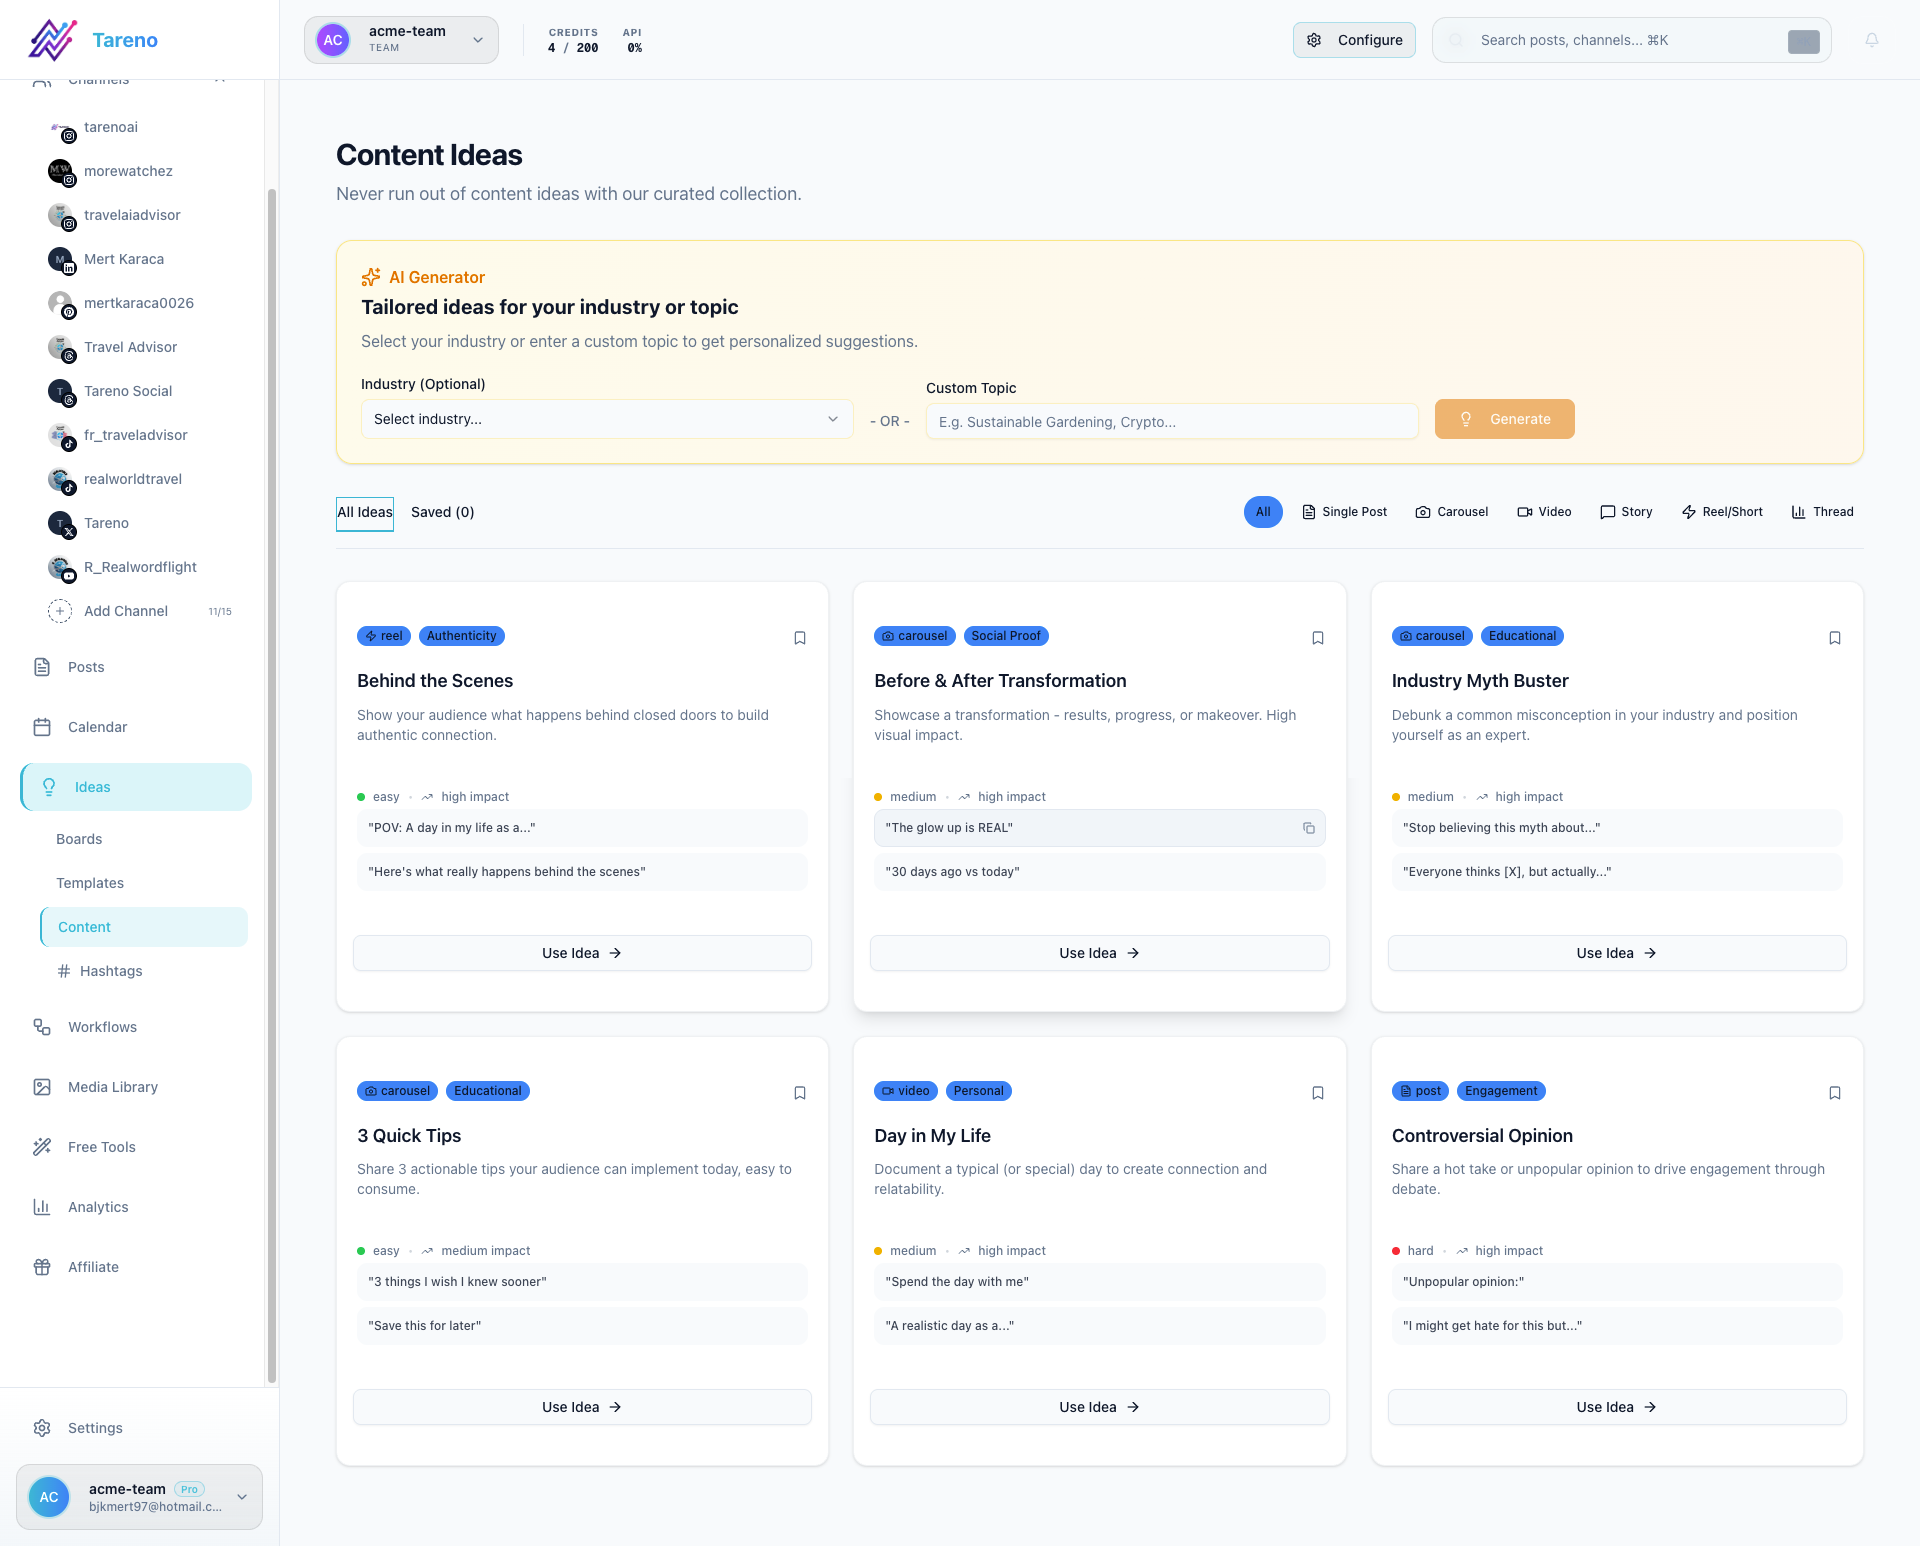Switch to the Saved (0) tab
Viewport: 1920px width, 1546px height.
point(442,512)
